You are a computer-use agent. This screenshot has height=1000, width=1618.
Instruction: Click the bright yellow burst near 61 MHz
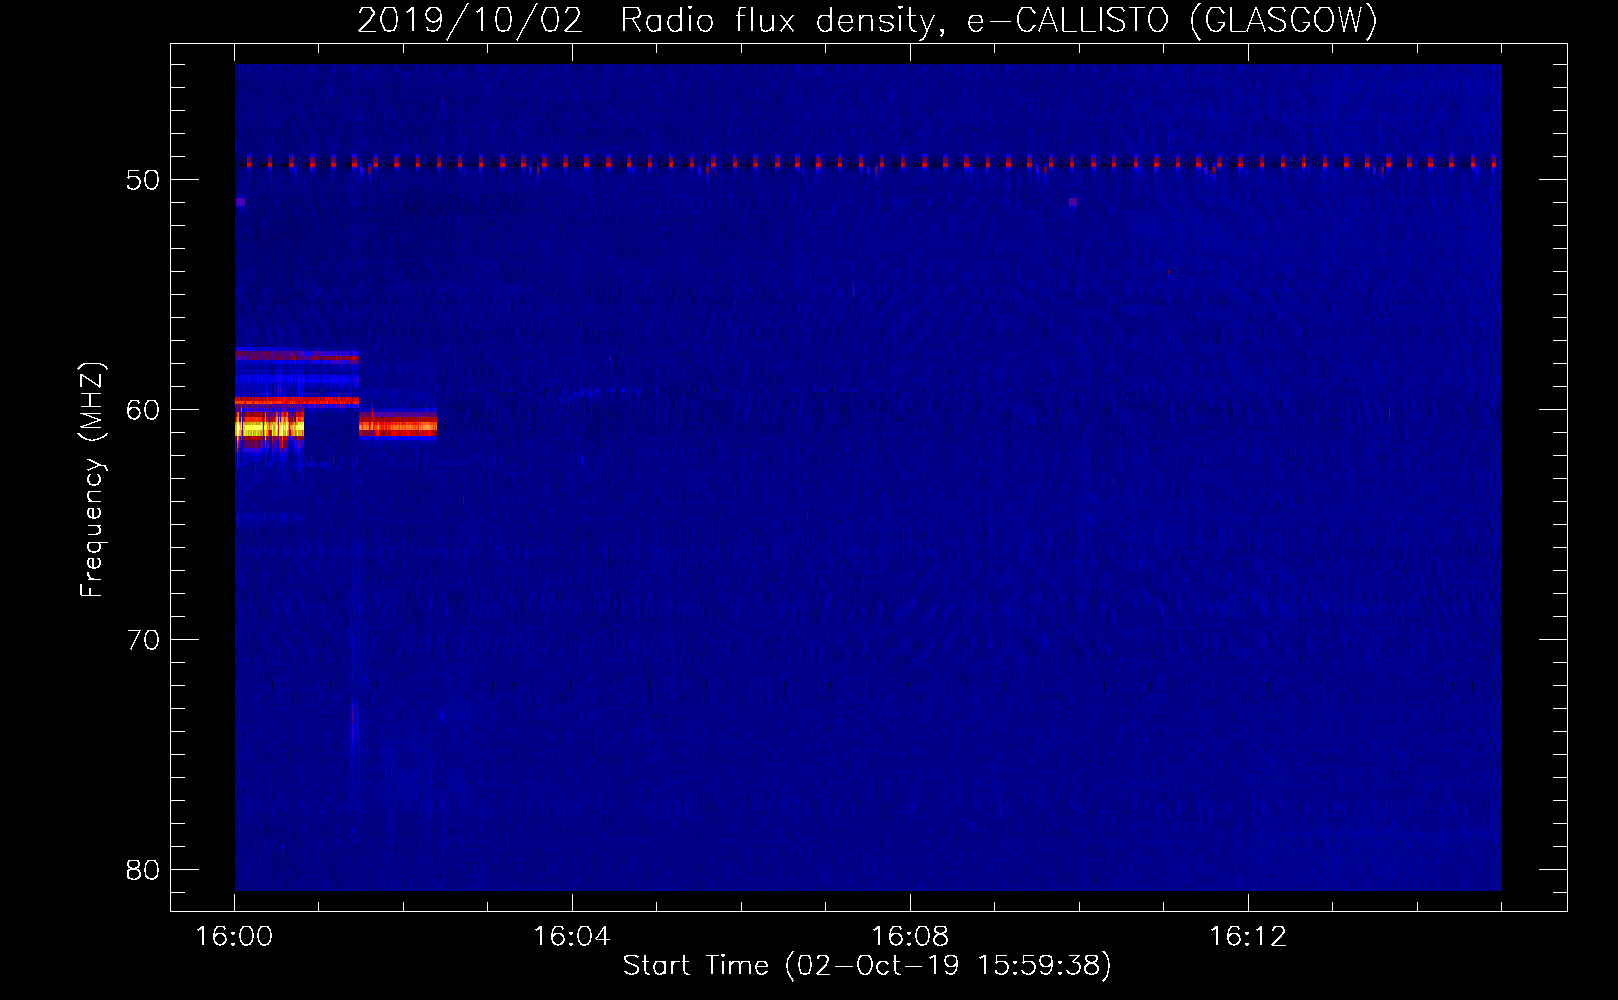pyautogui.click(x=269, y=428)
